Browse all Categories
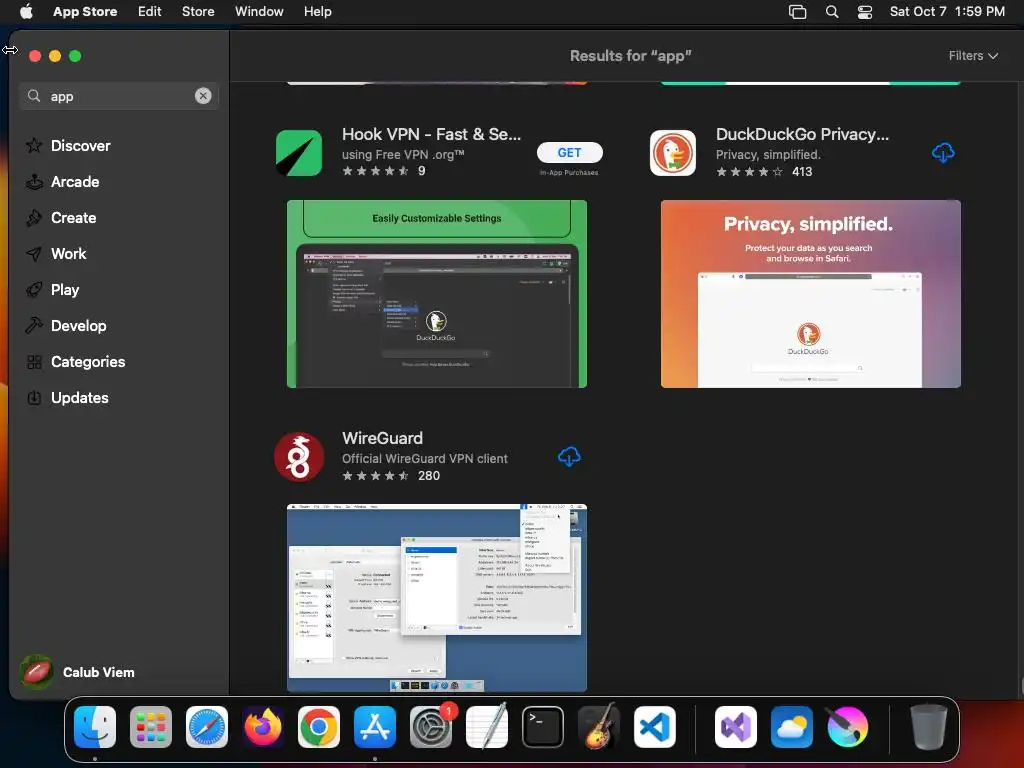 [x=75, y=362]
